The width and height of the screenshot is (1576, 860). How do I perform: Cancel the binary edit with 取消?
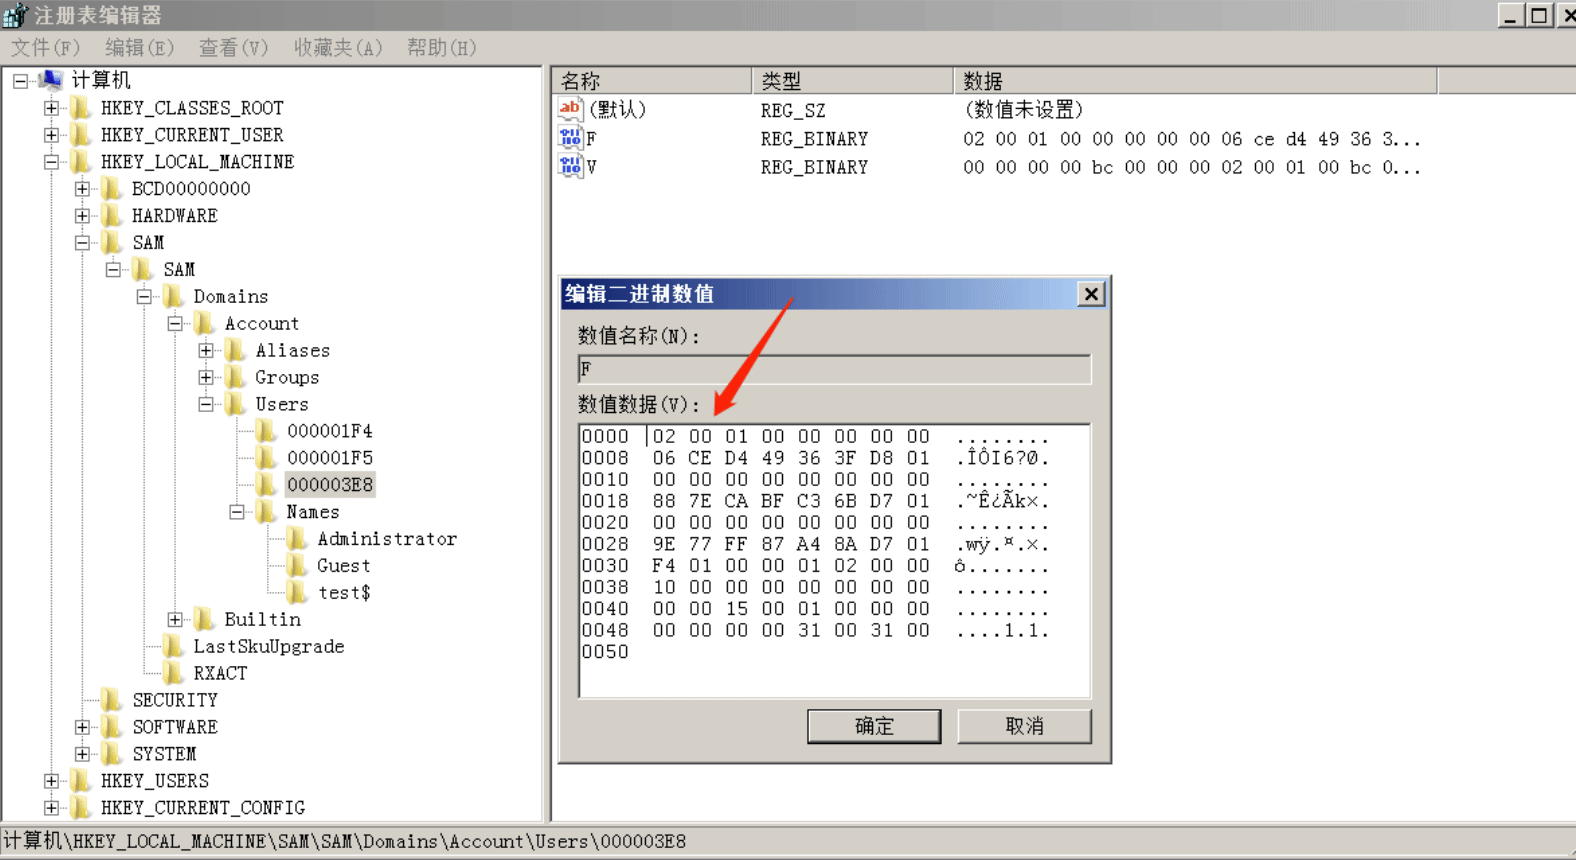tap(1024, 726)
